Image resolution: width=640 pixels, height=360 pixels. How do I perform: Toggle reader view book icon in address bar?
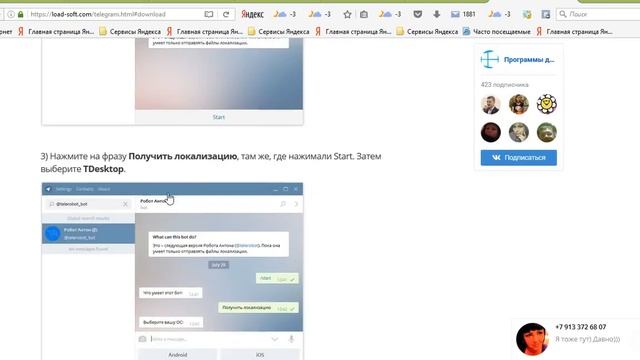(209, 14)
